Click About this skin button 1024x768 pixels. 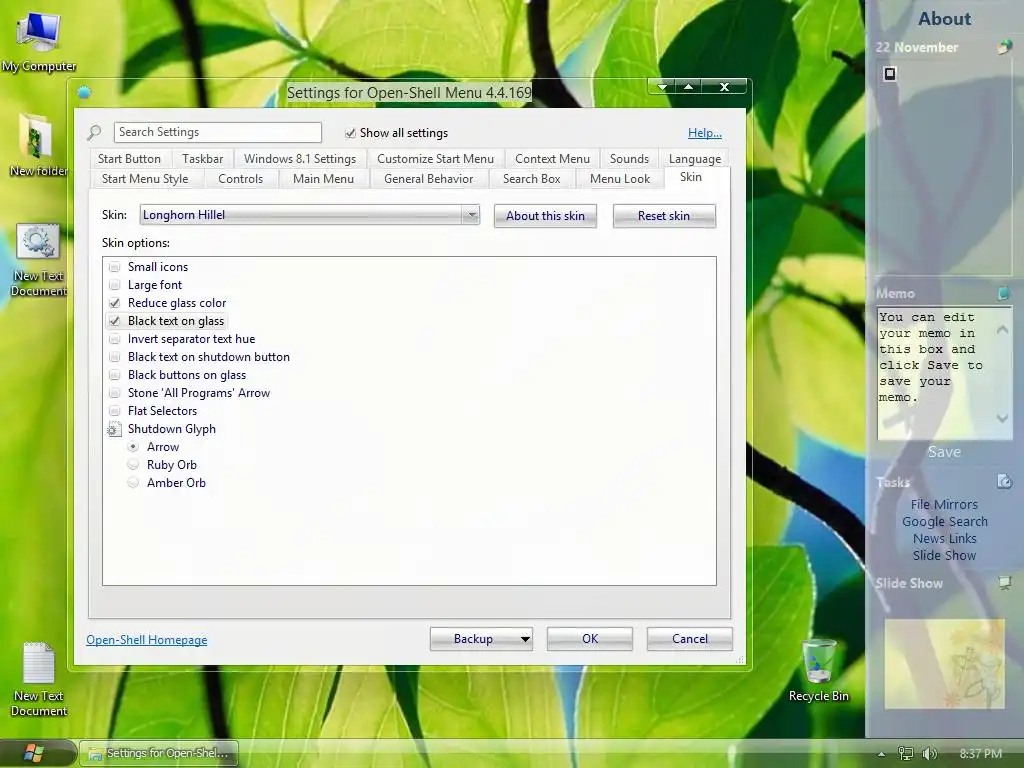click(x=545, y=216)
